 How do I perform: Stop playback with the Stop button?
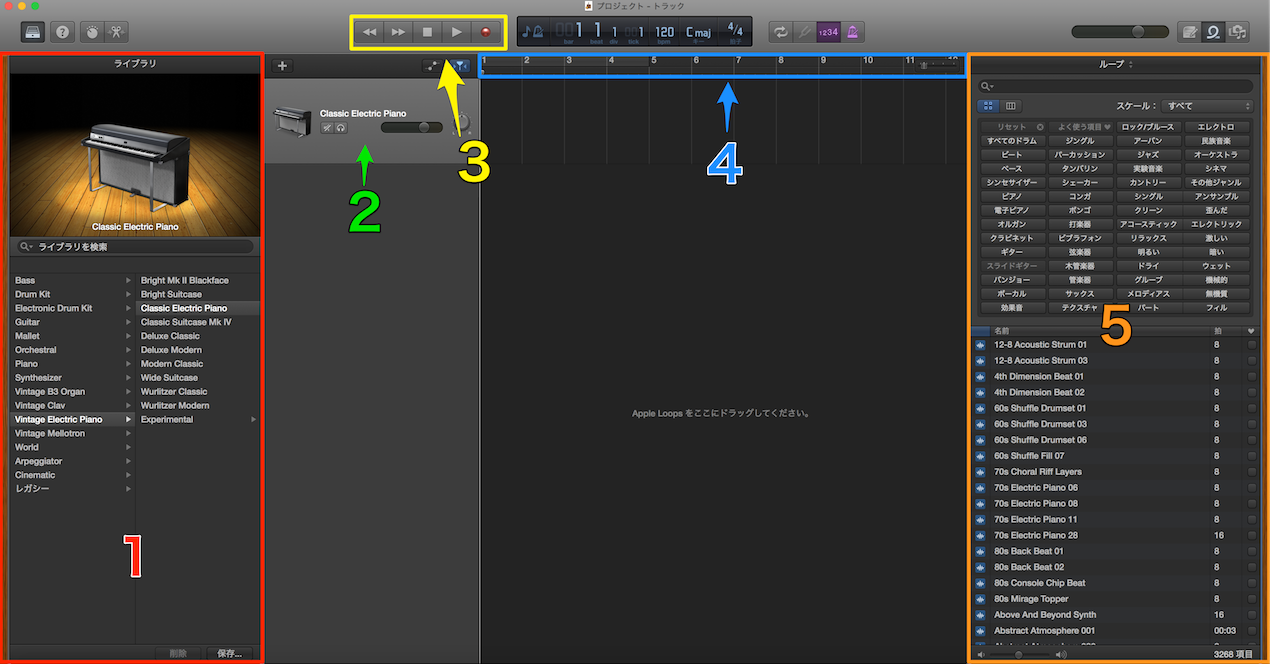(x=427, y=32)
